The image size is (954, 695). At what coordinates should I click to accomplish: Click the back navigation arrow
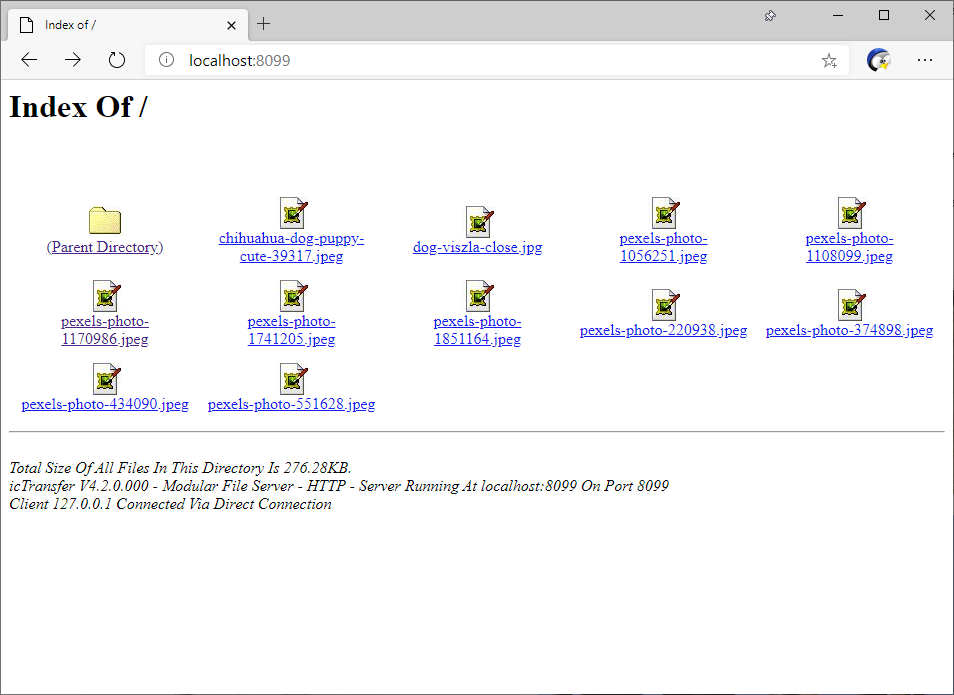tap(28, 60)
